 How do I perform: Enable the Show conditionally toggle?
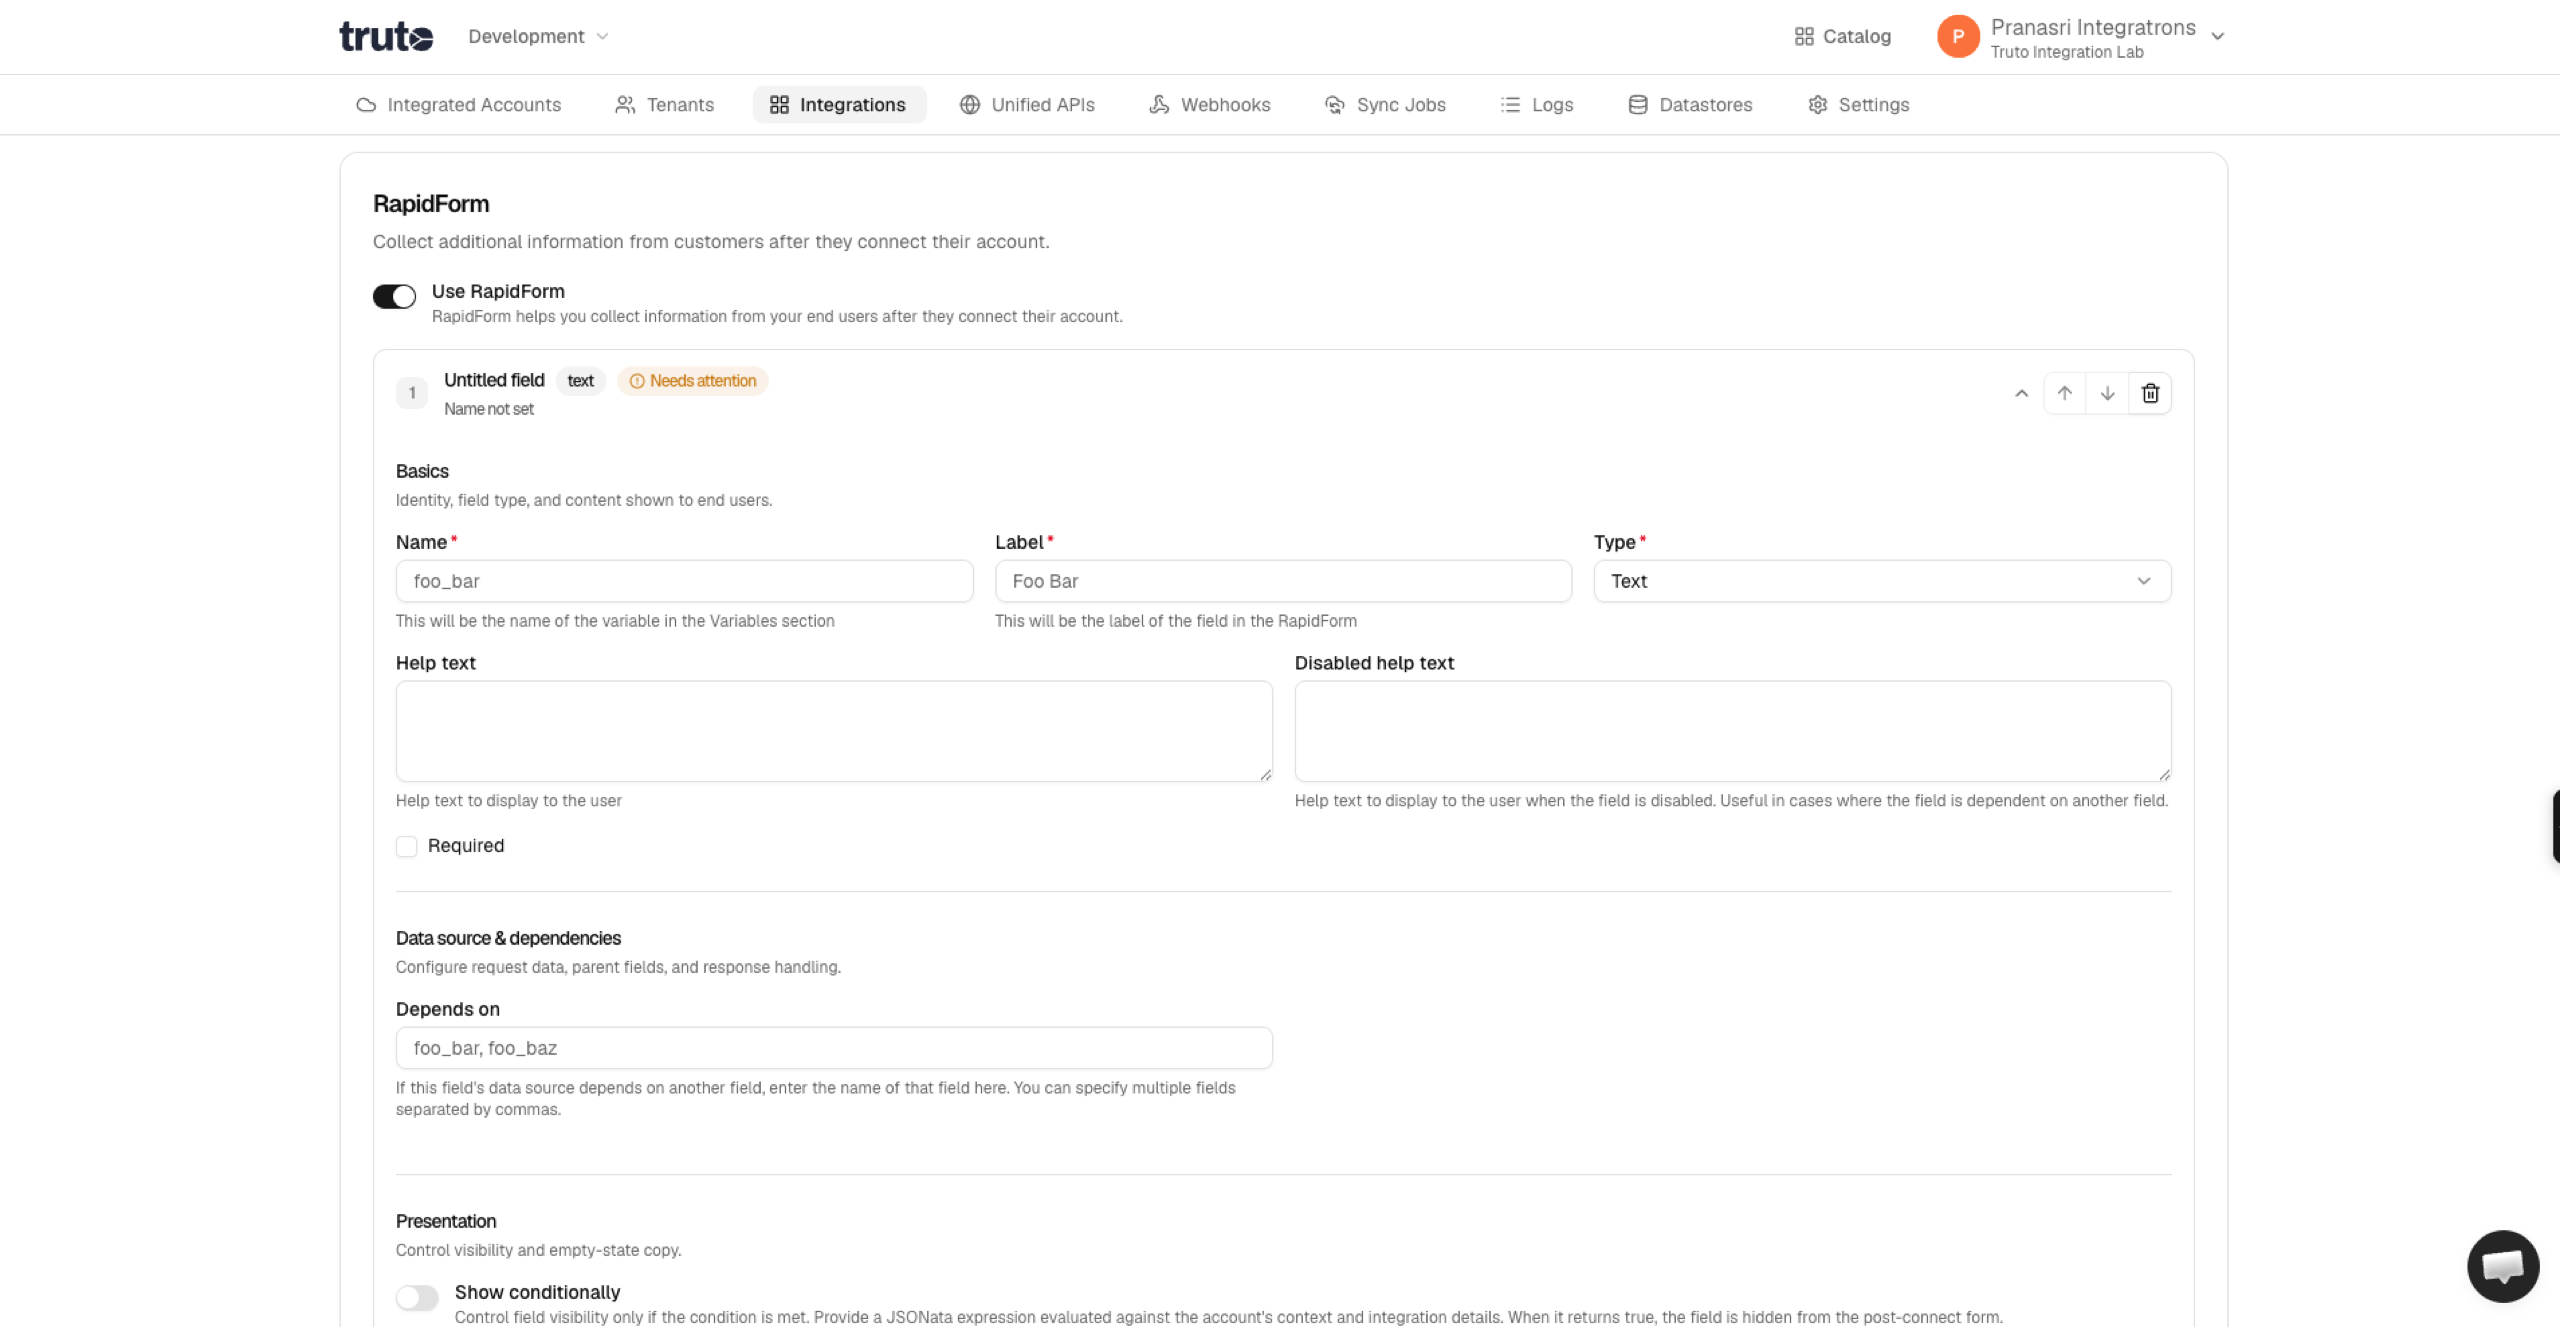click(417, 1298)
